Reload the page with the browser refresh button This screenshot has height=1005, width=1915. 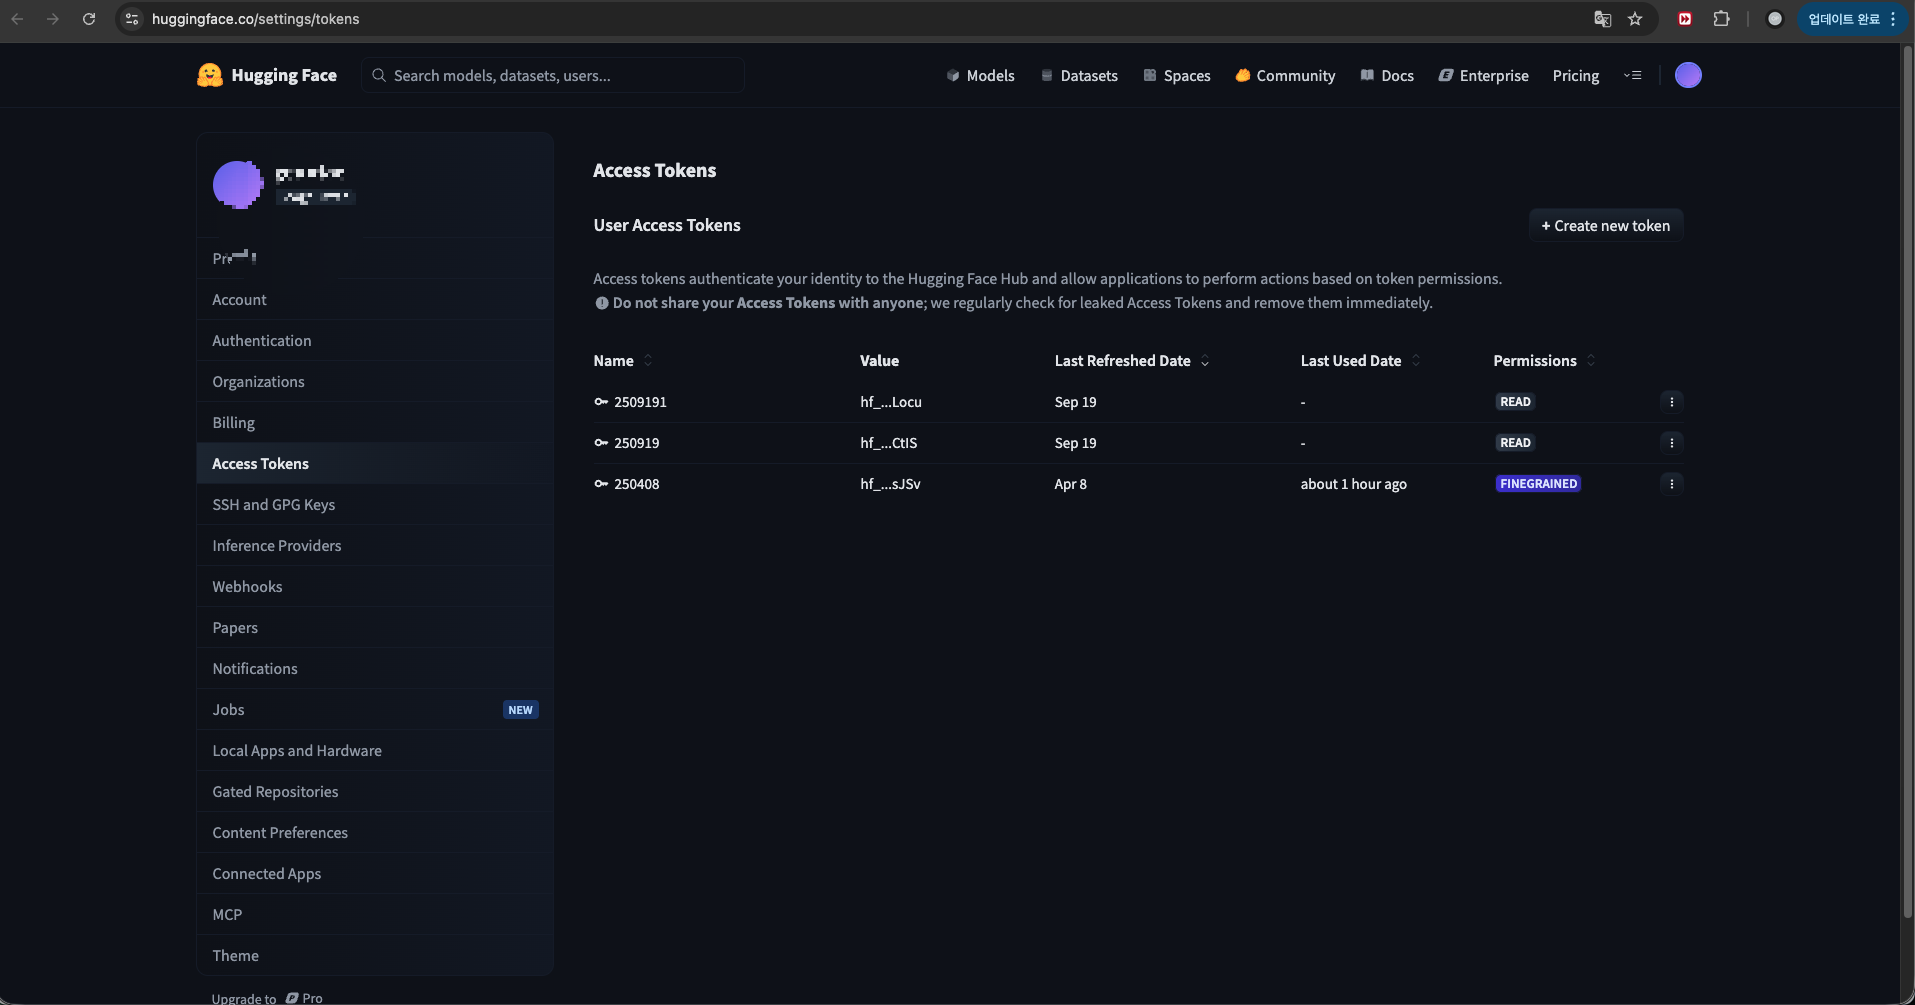(89, 19)
